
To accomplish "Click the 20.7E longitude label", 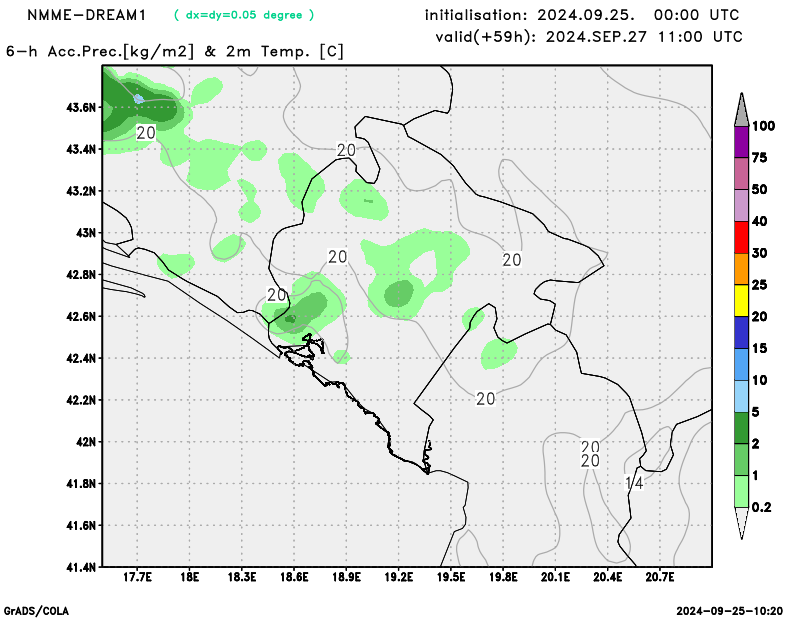I will [x=660, y=577].
